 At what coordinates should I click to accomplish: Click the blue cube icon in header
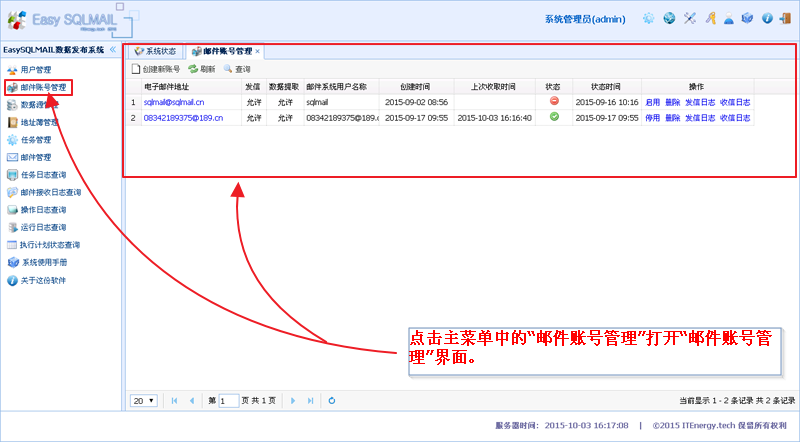pyautogui.click(x=747, y=19)
